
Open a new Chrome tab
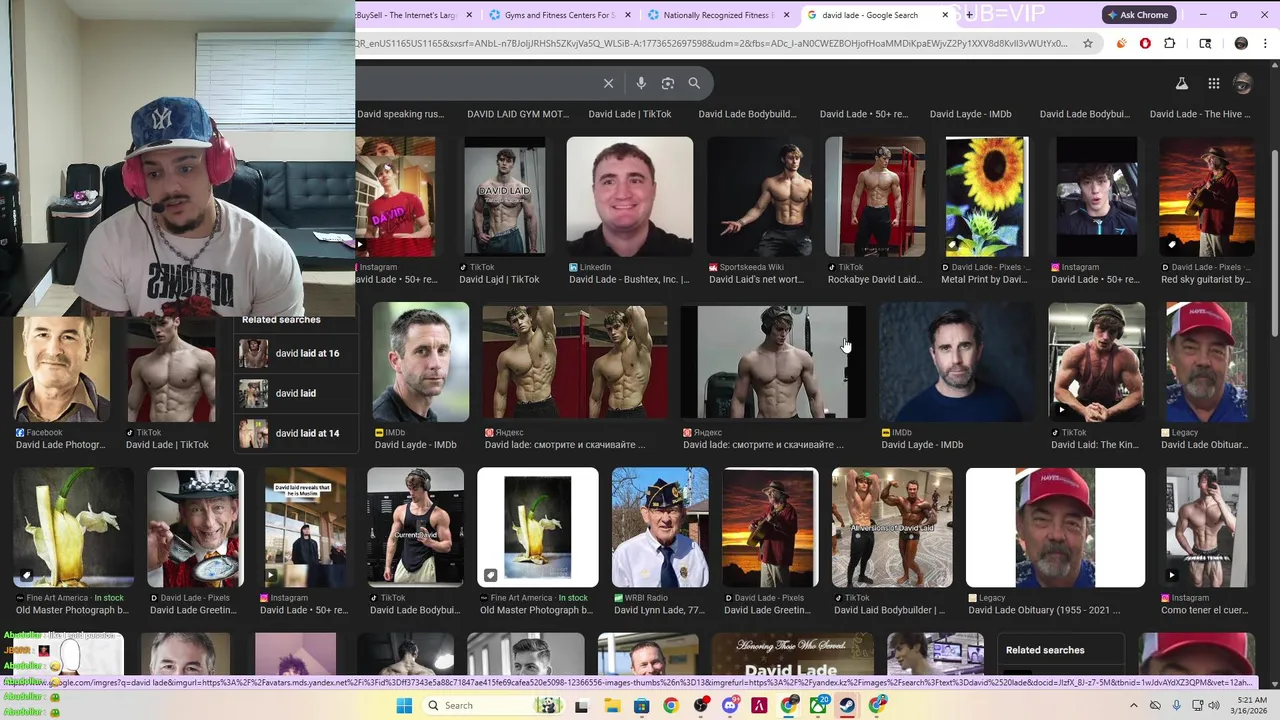[x=969, y=15]
